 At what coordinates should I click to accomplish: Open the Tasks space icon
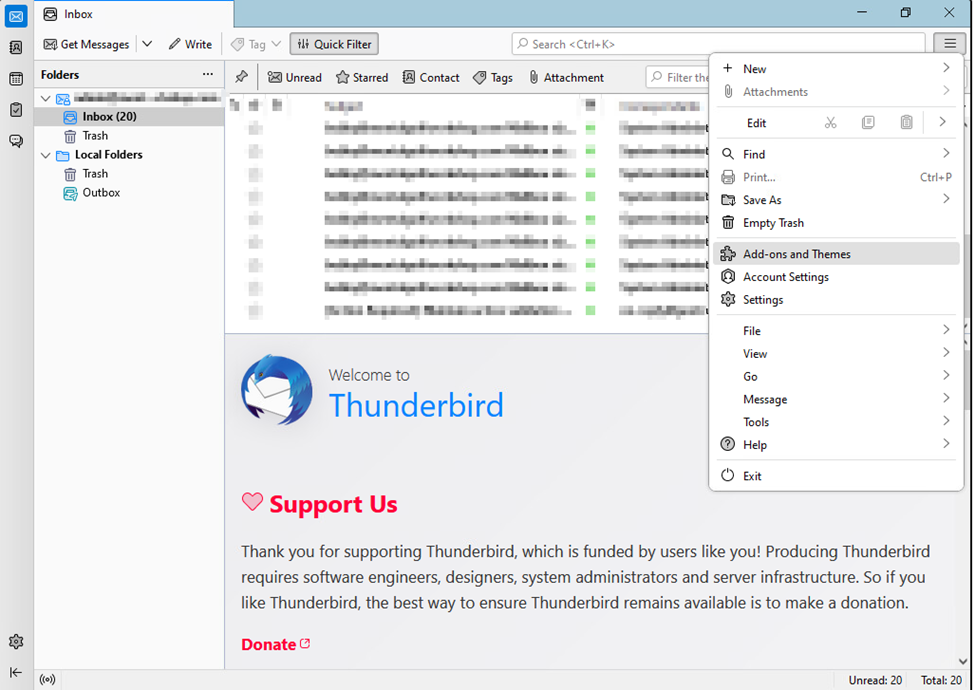(16, 110)
